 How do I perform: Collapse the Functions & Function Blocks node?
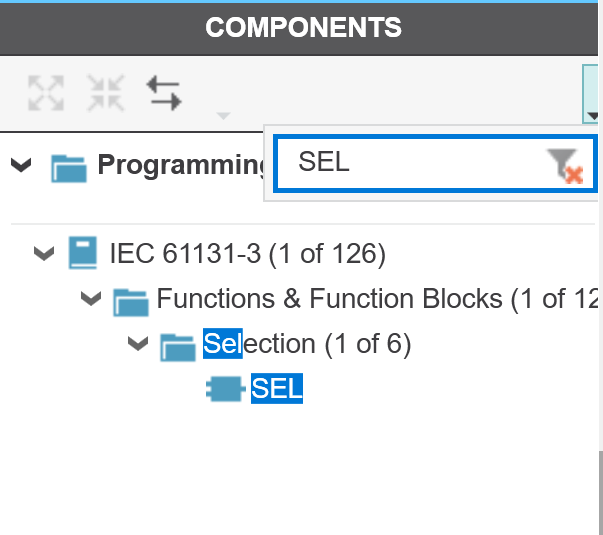point(91,299)
